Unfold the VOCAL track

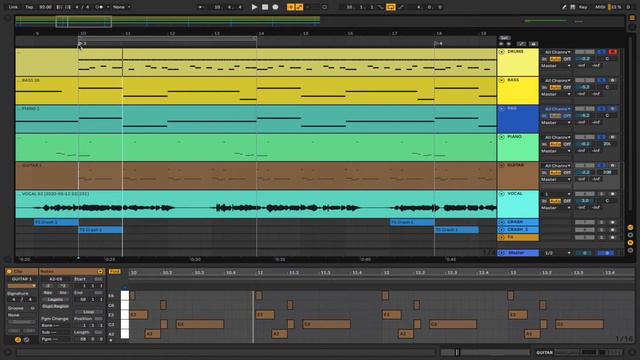pos(502,194)
